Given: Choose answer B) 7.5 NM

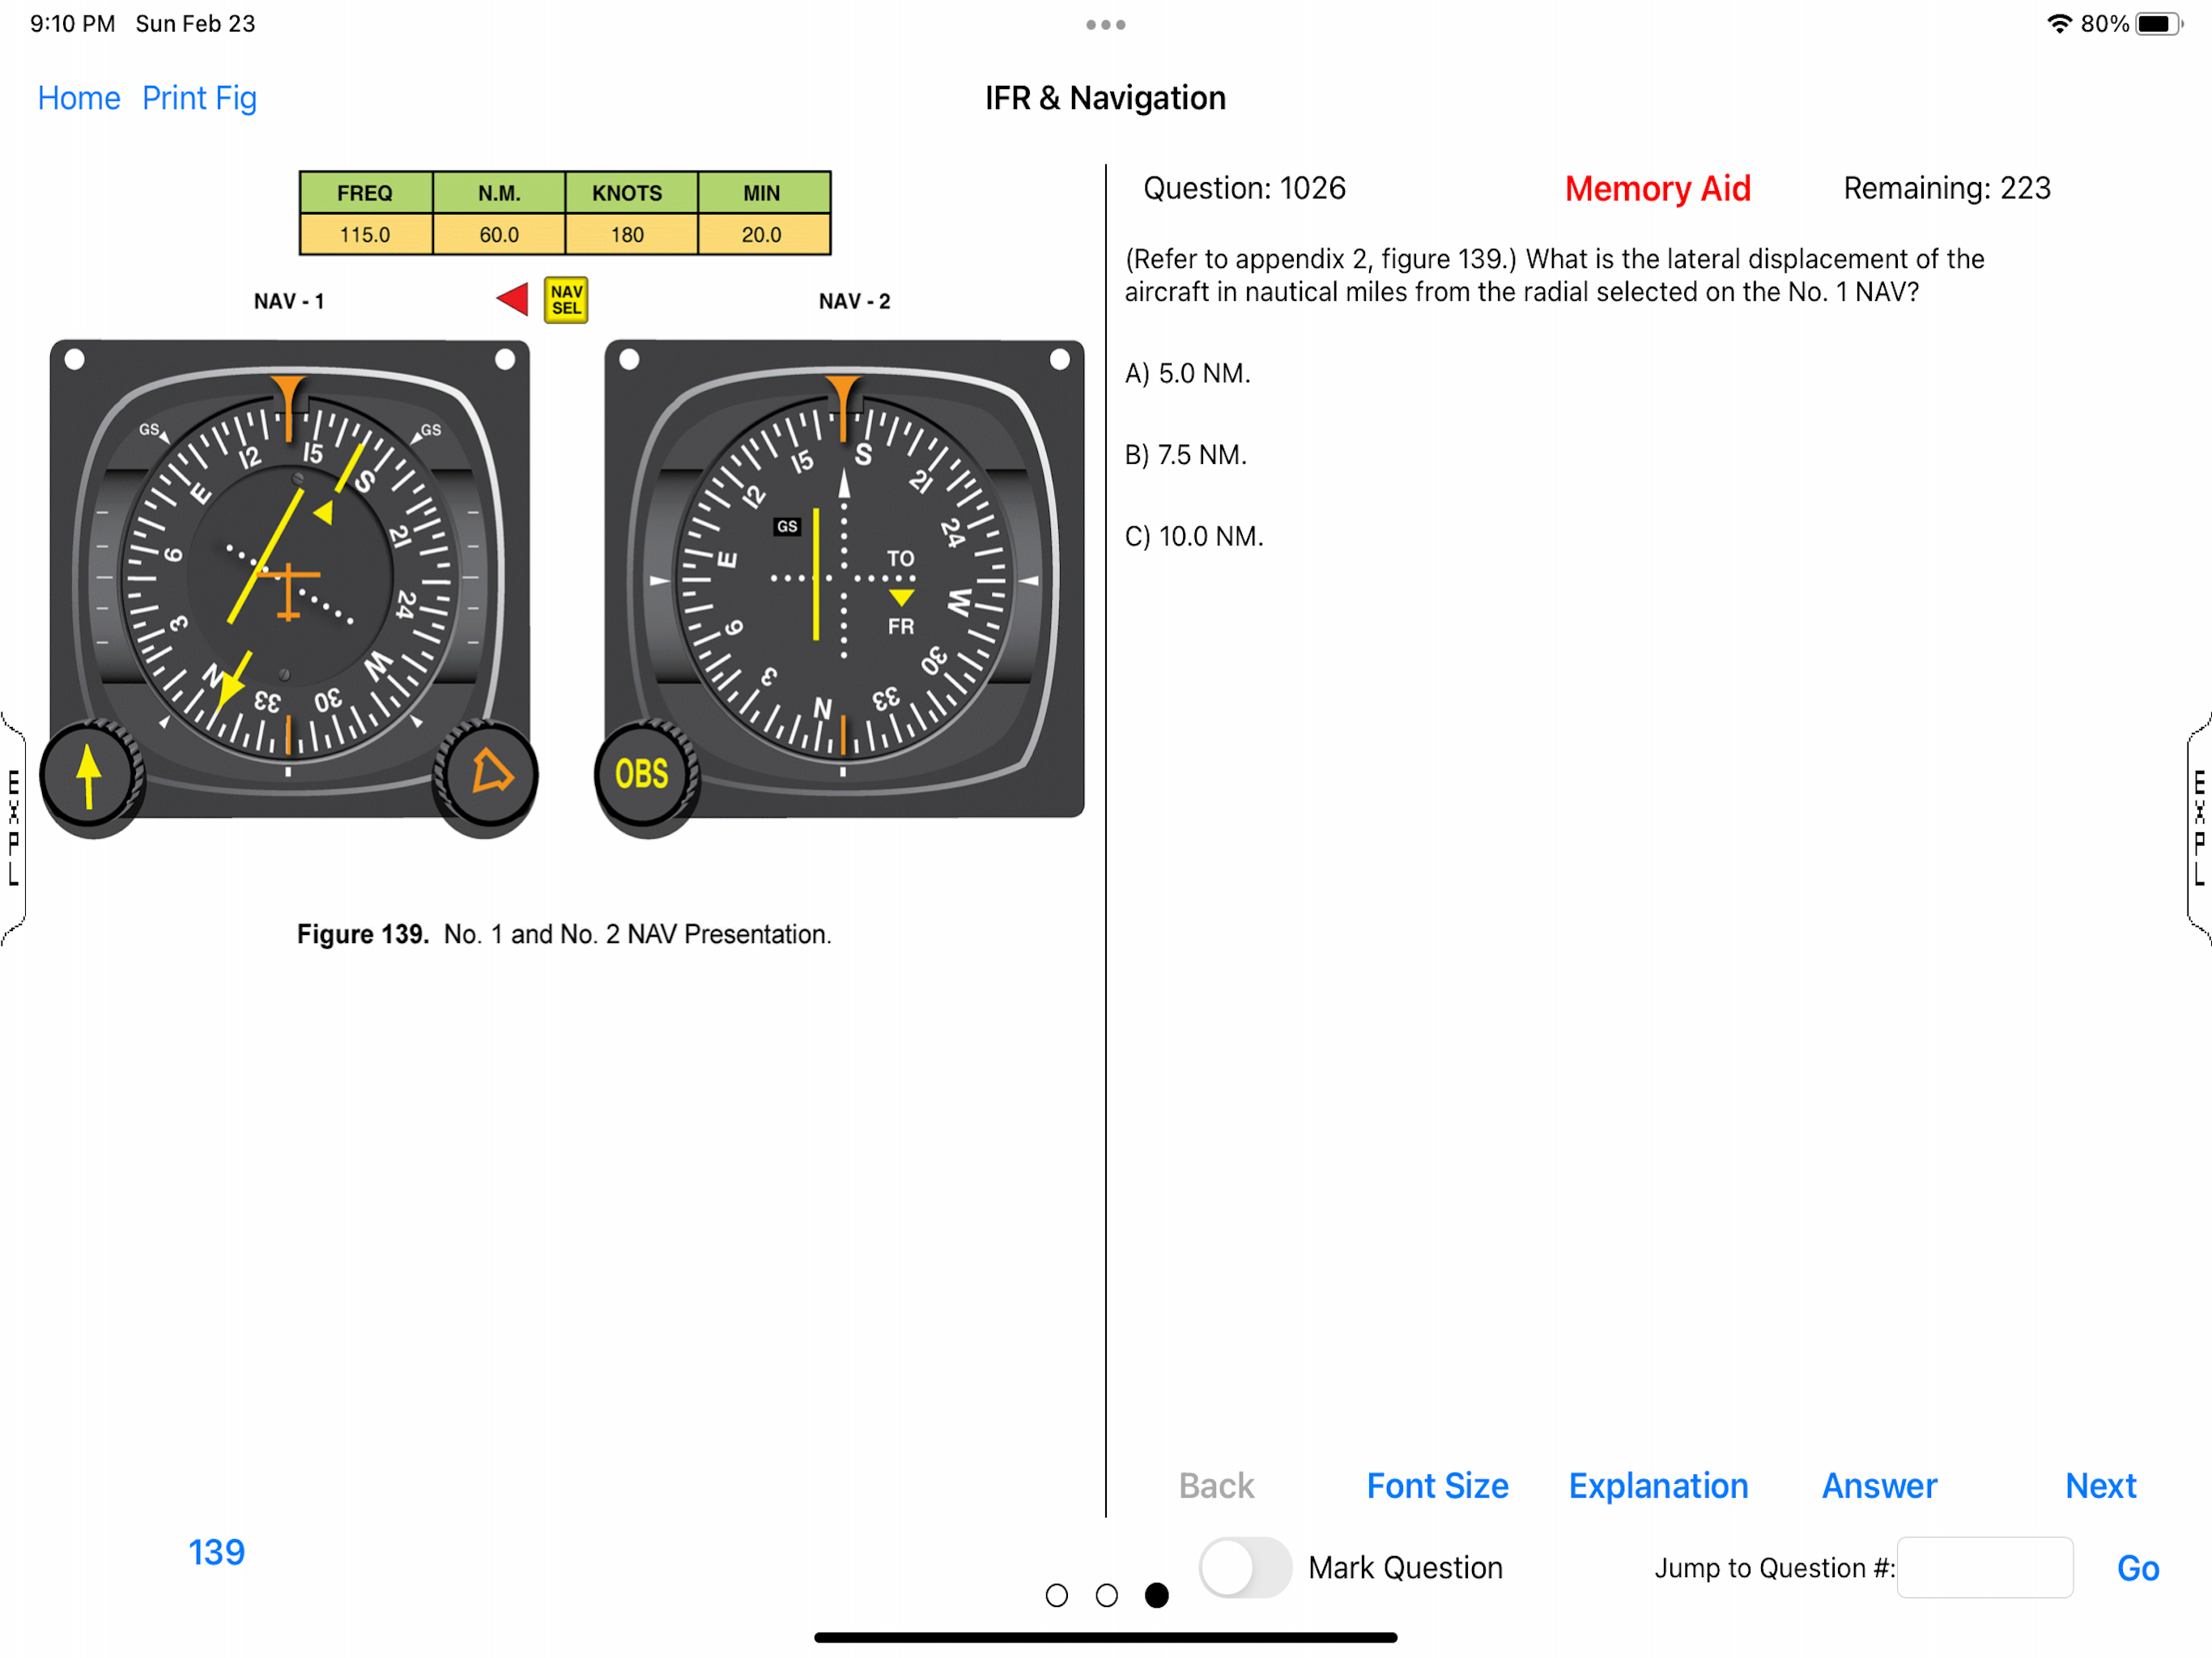Looking at the screenshot, I should tap(1185, 455).
